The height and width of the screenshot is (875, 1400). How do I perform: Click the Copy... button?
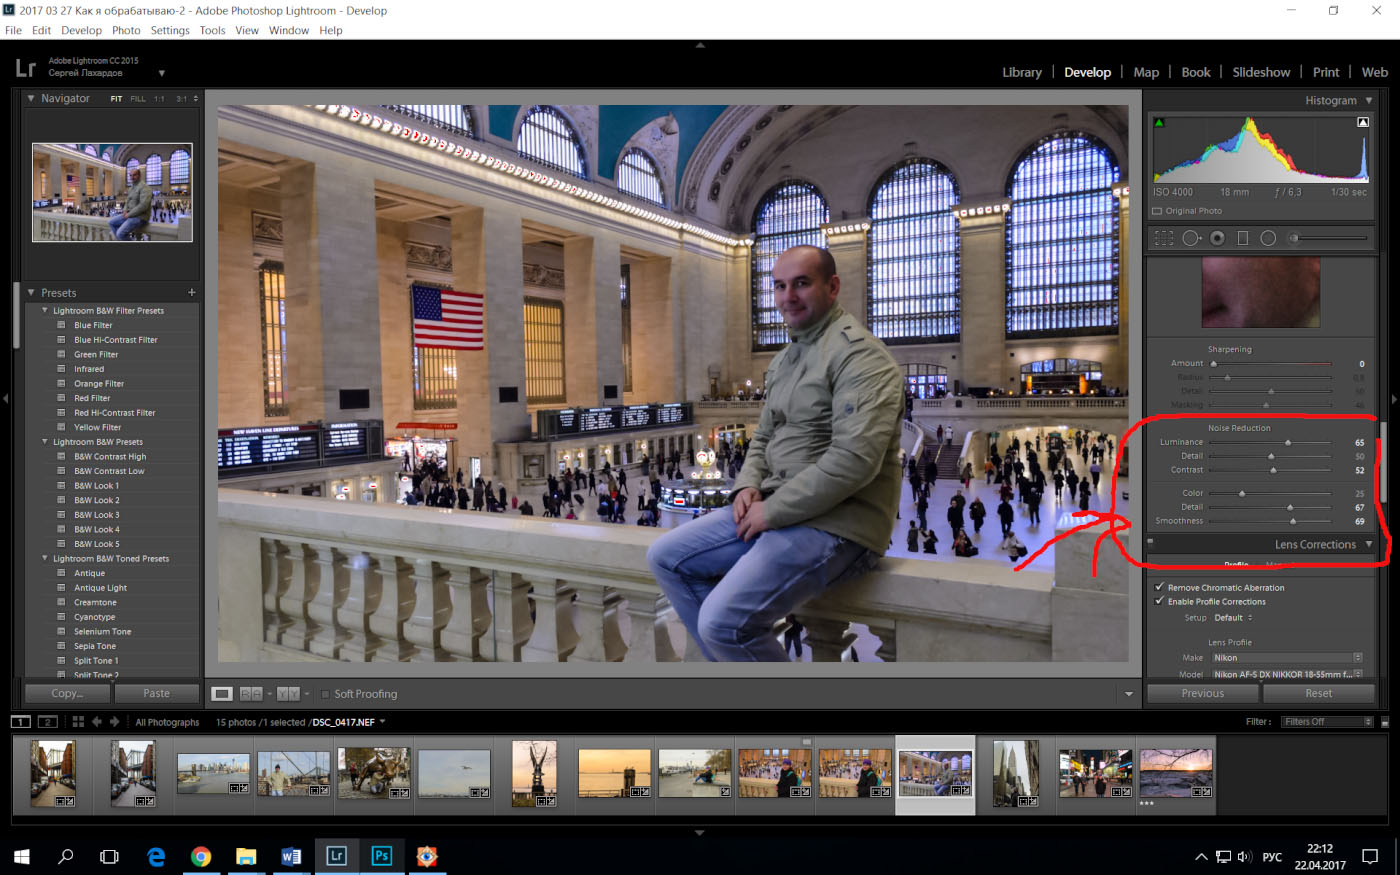tap(67, 693)
